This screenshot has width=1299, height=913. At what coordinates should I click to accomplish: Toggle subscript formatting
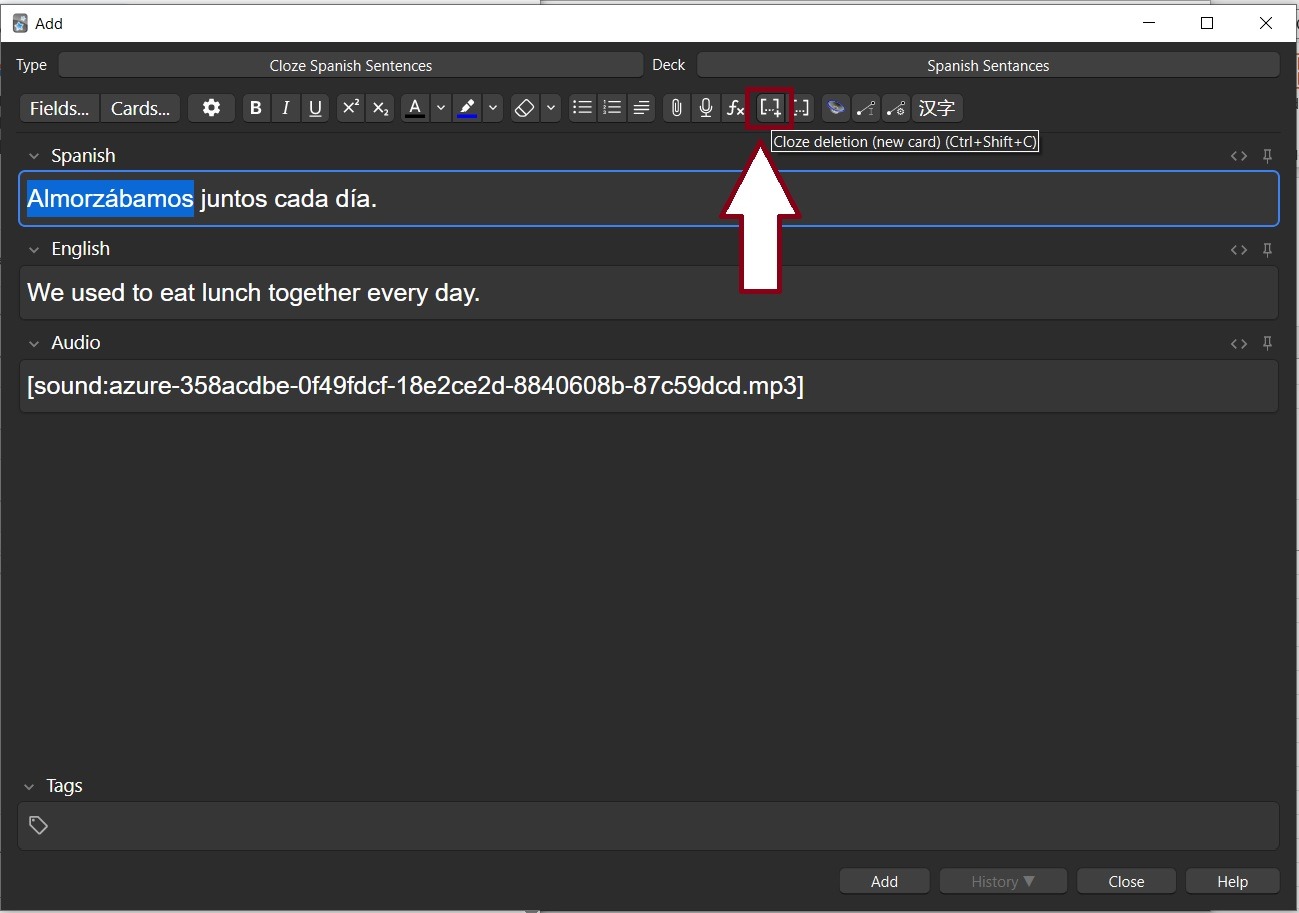380,108
